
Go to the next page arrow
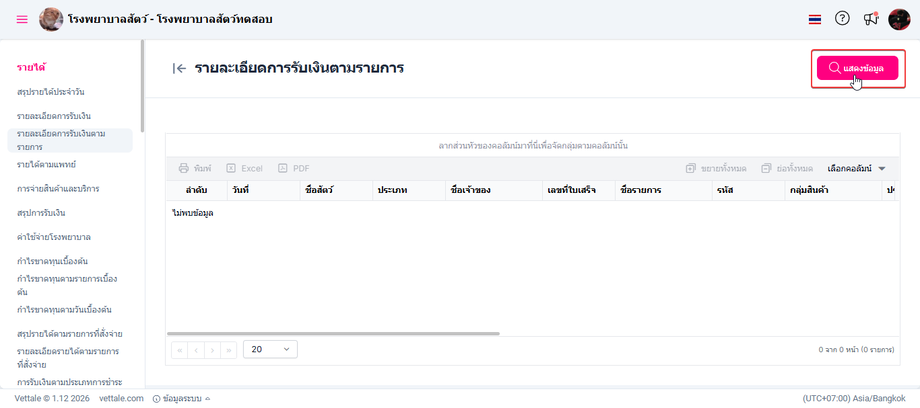pos(212,350)
